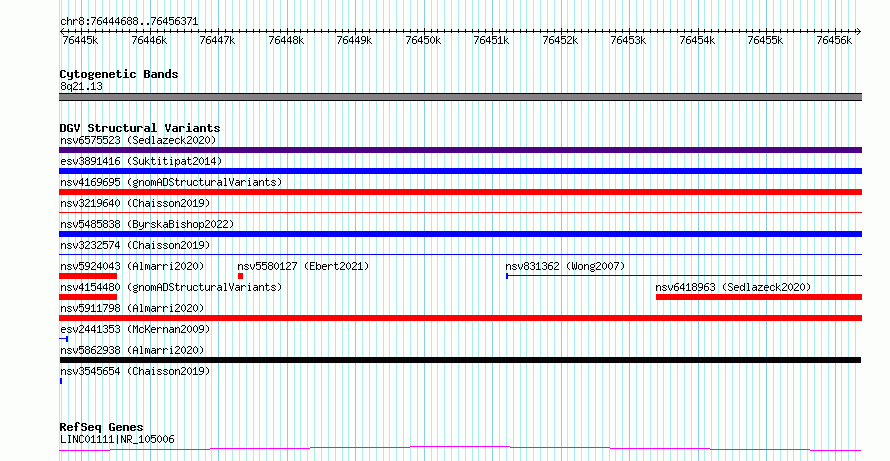
Task: Click the gray 8q21.13 cytogenetic band bar
Action: point(460,97)
